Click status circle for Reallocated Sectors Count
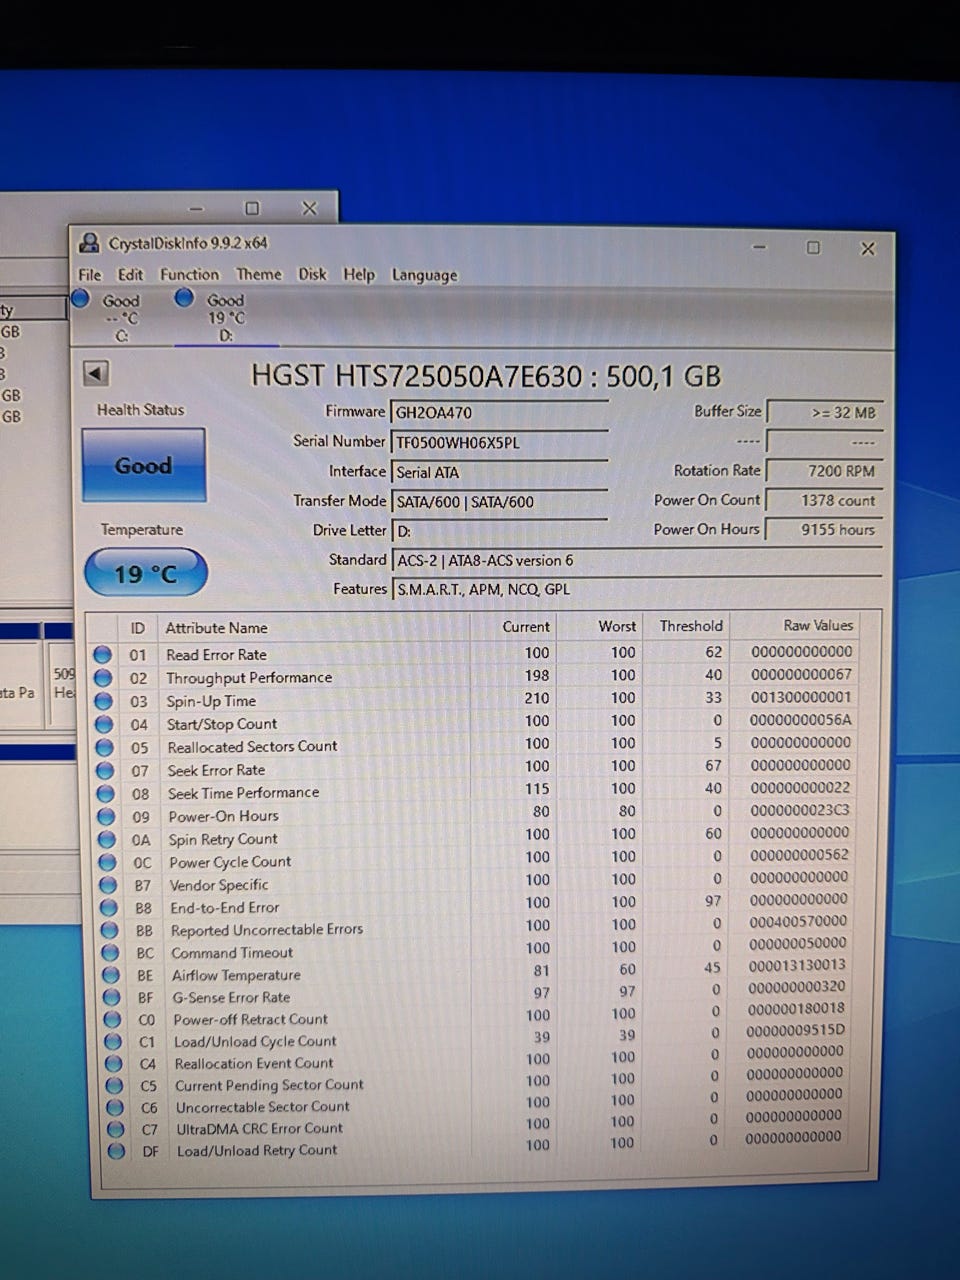Screen dimensions: 960x1280 [x=104, y=747]
